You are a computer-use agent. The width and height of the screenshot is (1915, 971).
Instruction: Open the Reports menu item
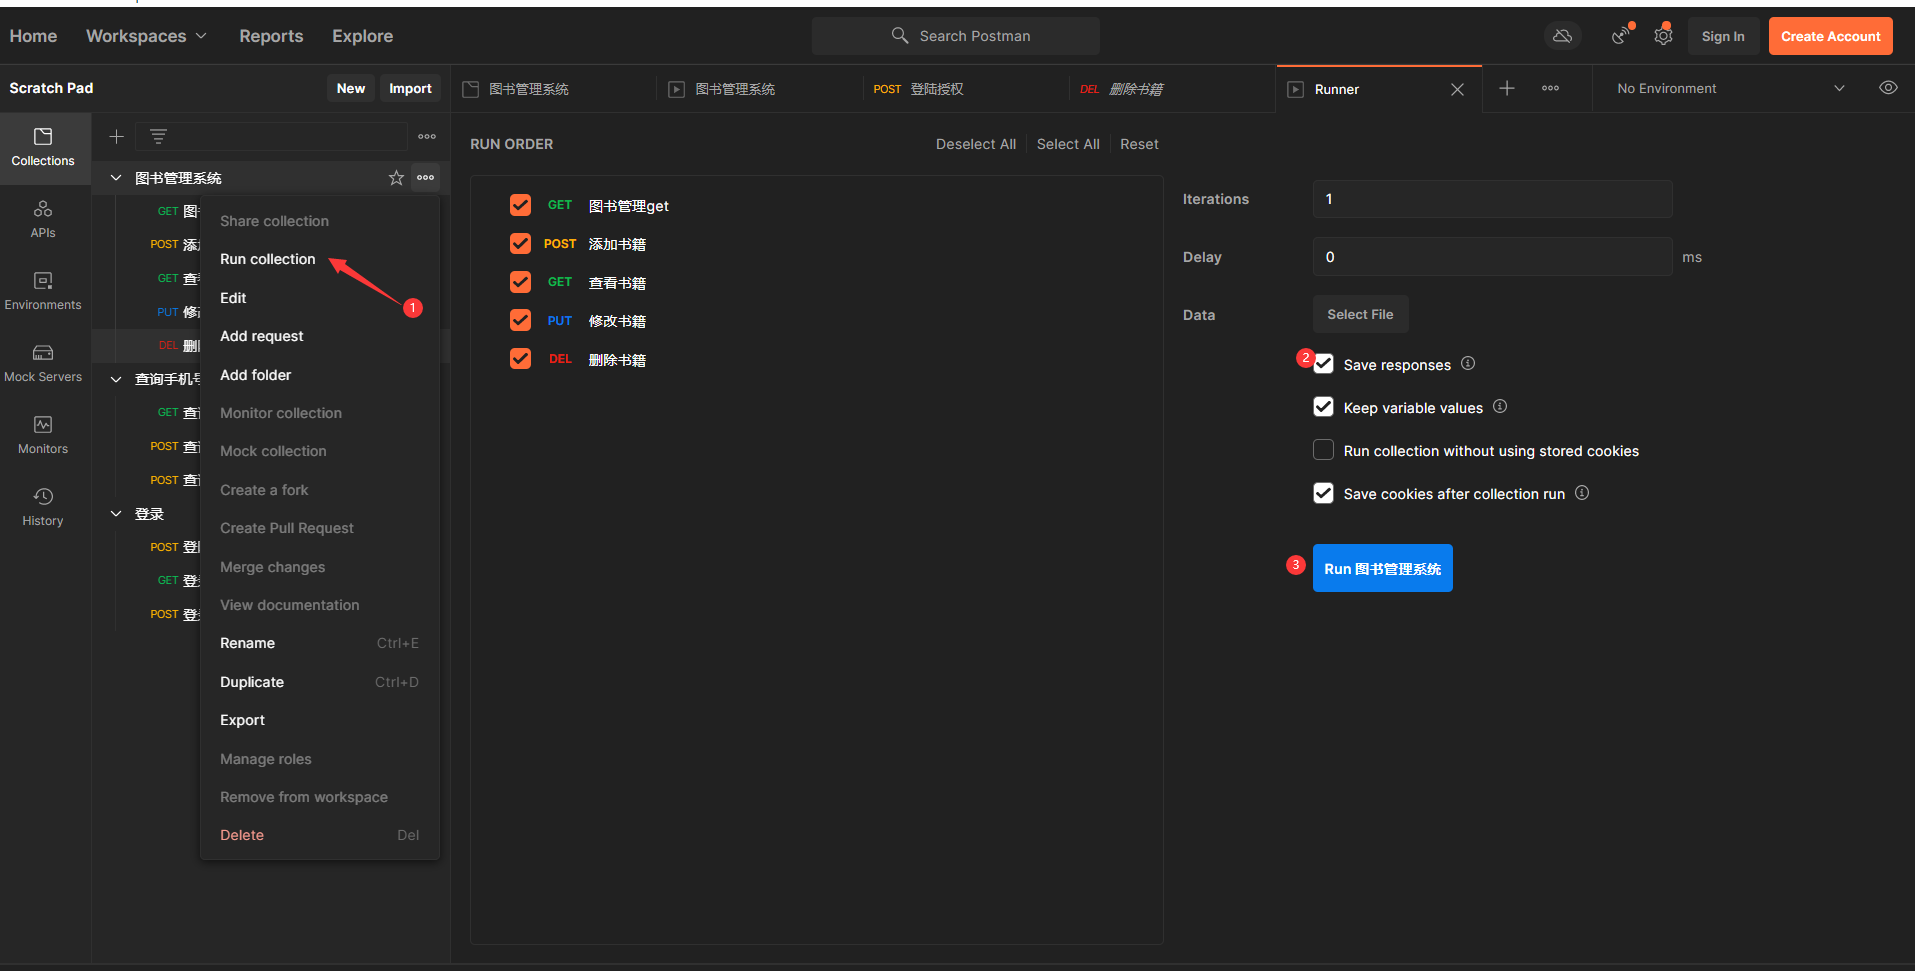[271, 36]
